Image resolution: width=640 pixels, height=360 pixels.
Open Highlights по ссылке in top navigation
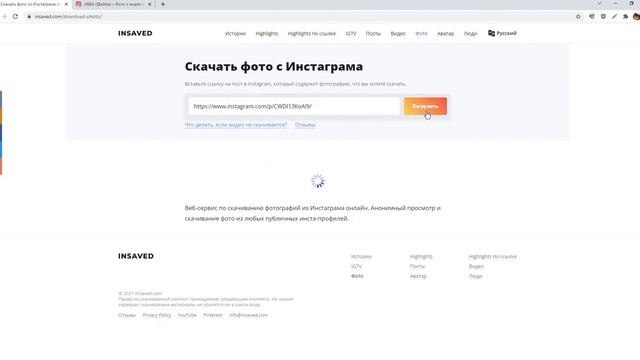tap(311, 33)
